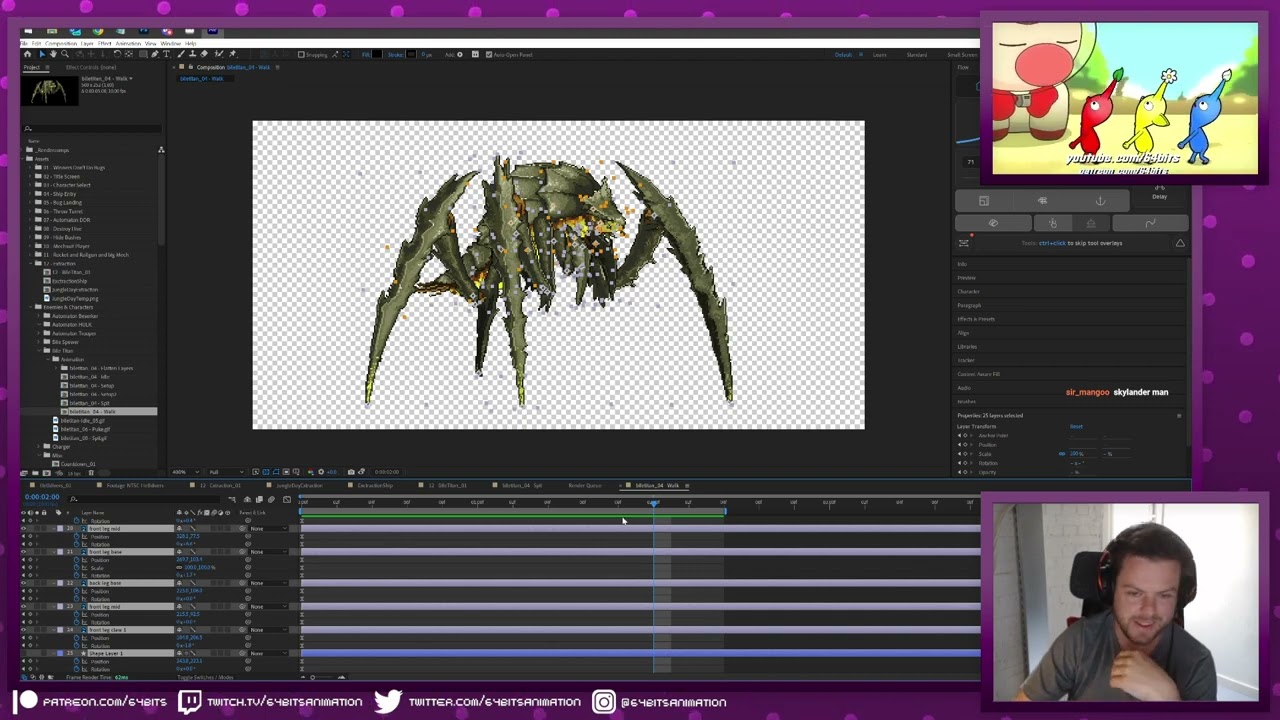
Task: Click Reset in Layer Transform properties
Action: click(x=1076, y=427)
